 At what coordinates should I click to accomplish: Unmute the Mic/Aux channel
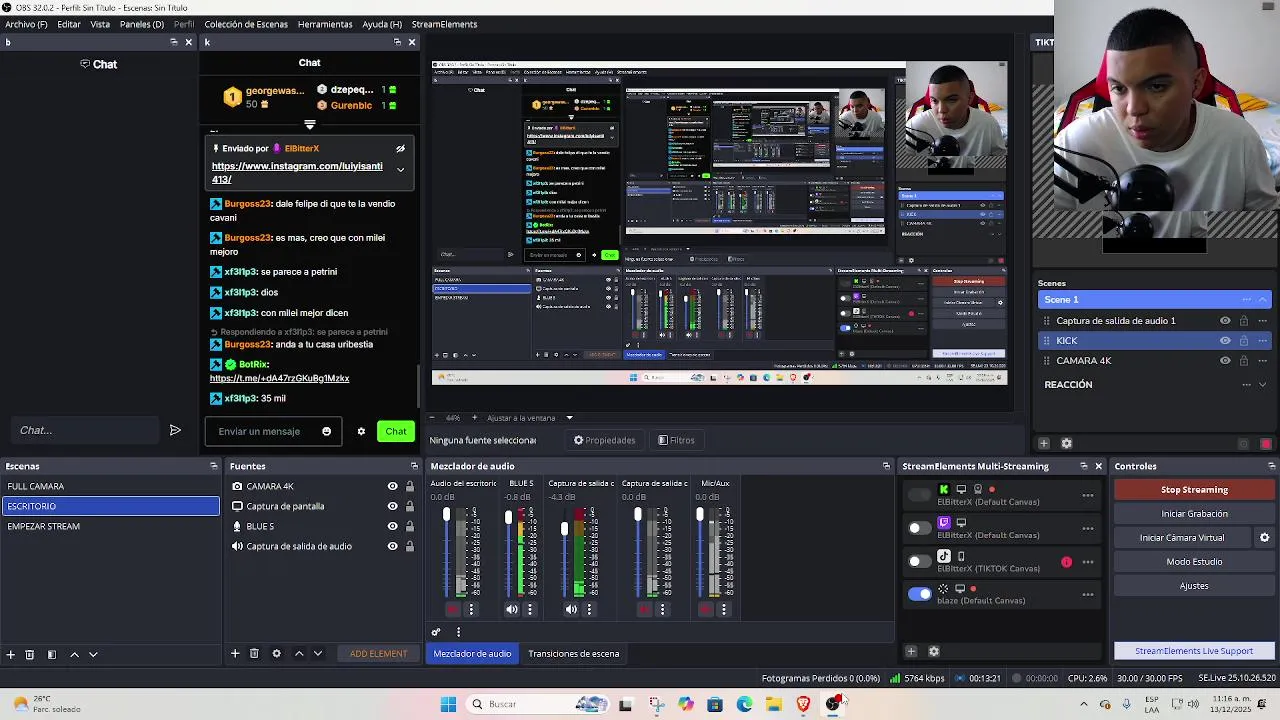706,609
